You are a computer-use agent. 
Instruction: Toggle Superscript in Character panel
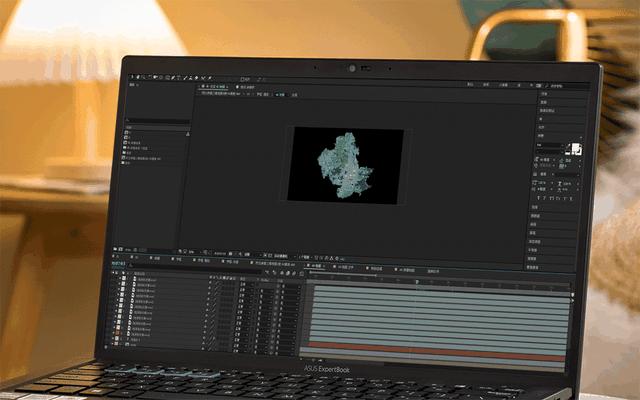pos(564,199)
